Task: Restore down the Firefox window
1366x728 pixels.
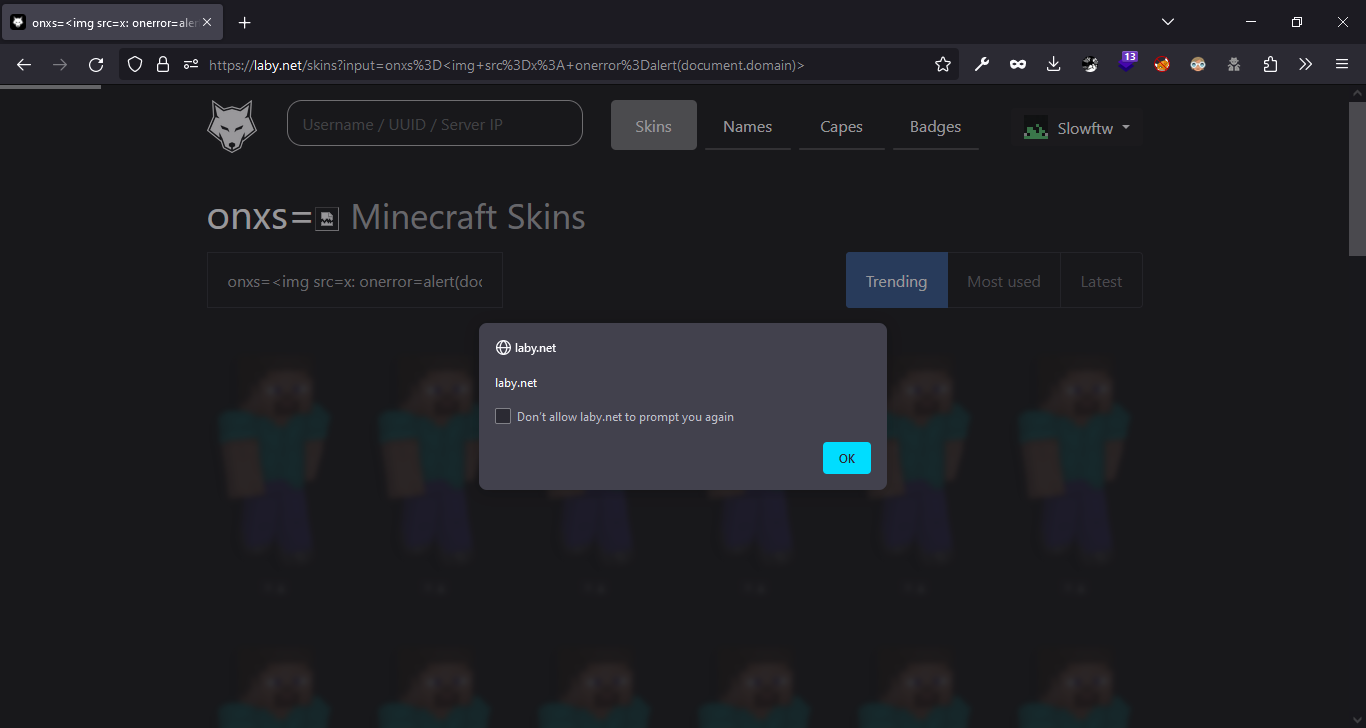Action: [x=1297, y=22]
